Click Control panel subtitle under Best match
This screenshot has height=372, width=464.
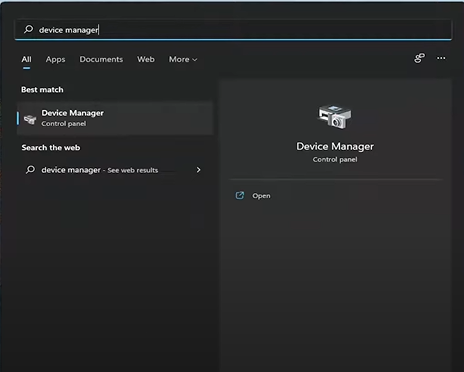(x=64, y=124)
